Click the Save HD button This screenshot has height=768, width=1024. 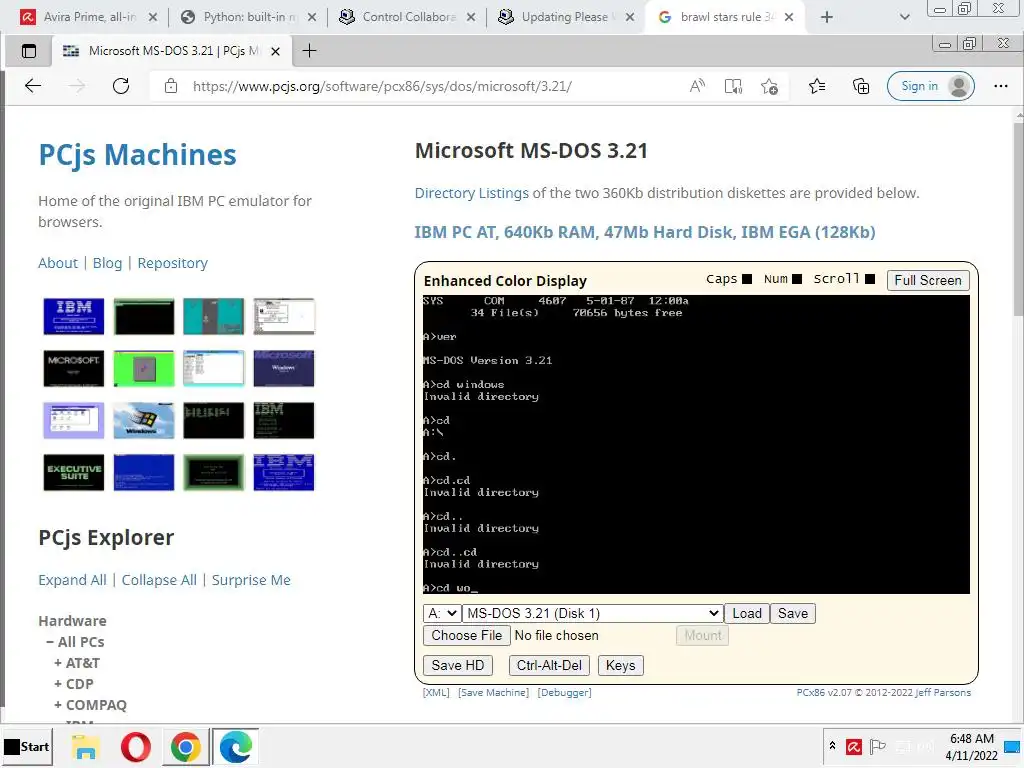(458, 665)
